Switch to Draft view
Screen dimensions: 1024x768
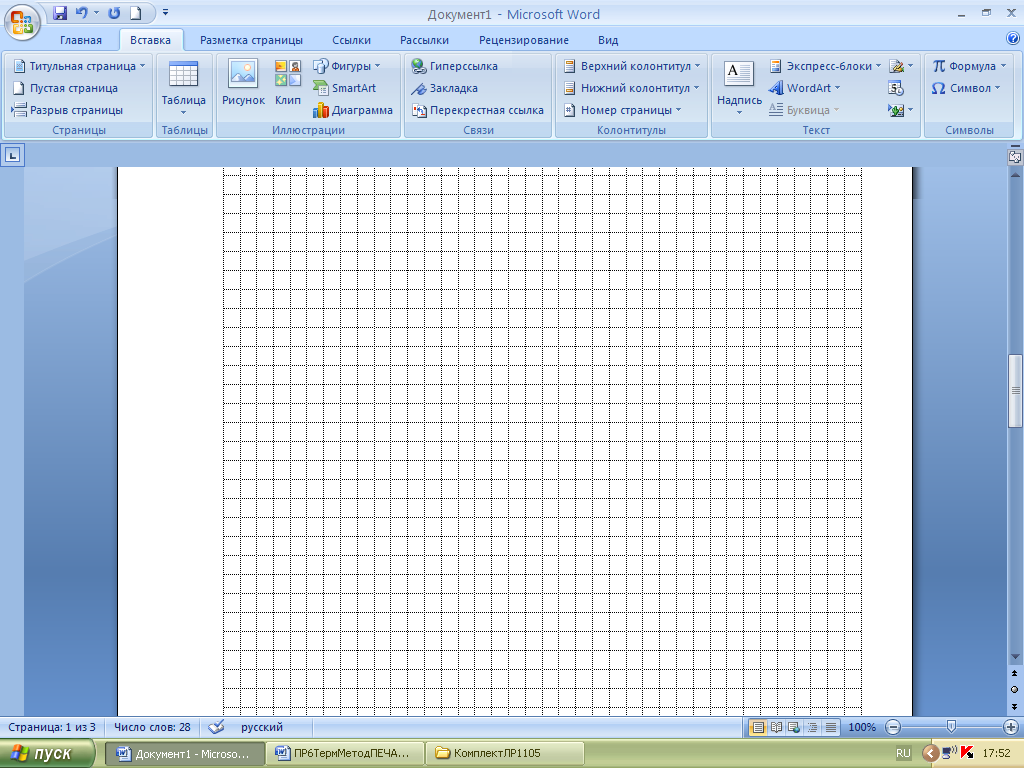tap(831, 727)
